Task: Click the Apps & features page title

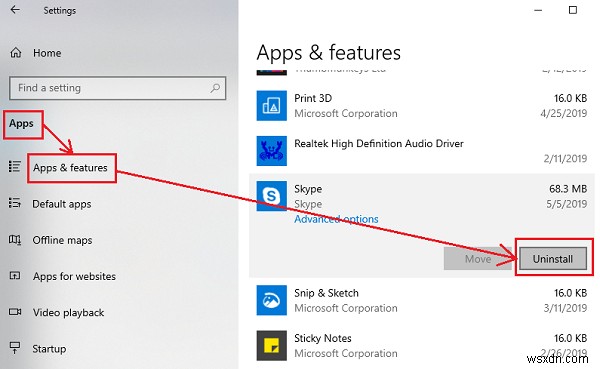Action: click(x=329, y=52)
